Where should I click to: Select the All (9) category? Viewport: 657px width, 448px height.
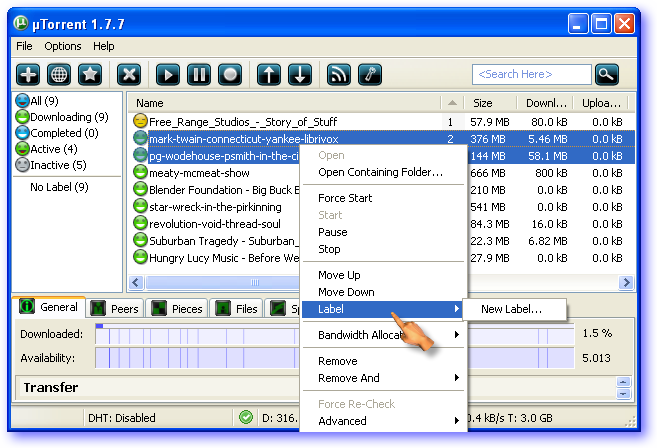click(37, 101)
